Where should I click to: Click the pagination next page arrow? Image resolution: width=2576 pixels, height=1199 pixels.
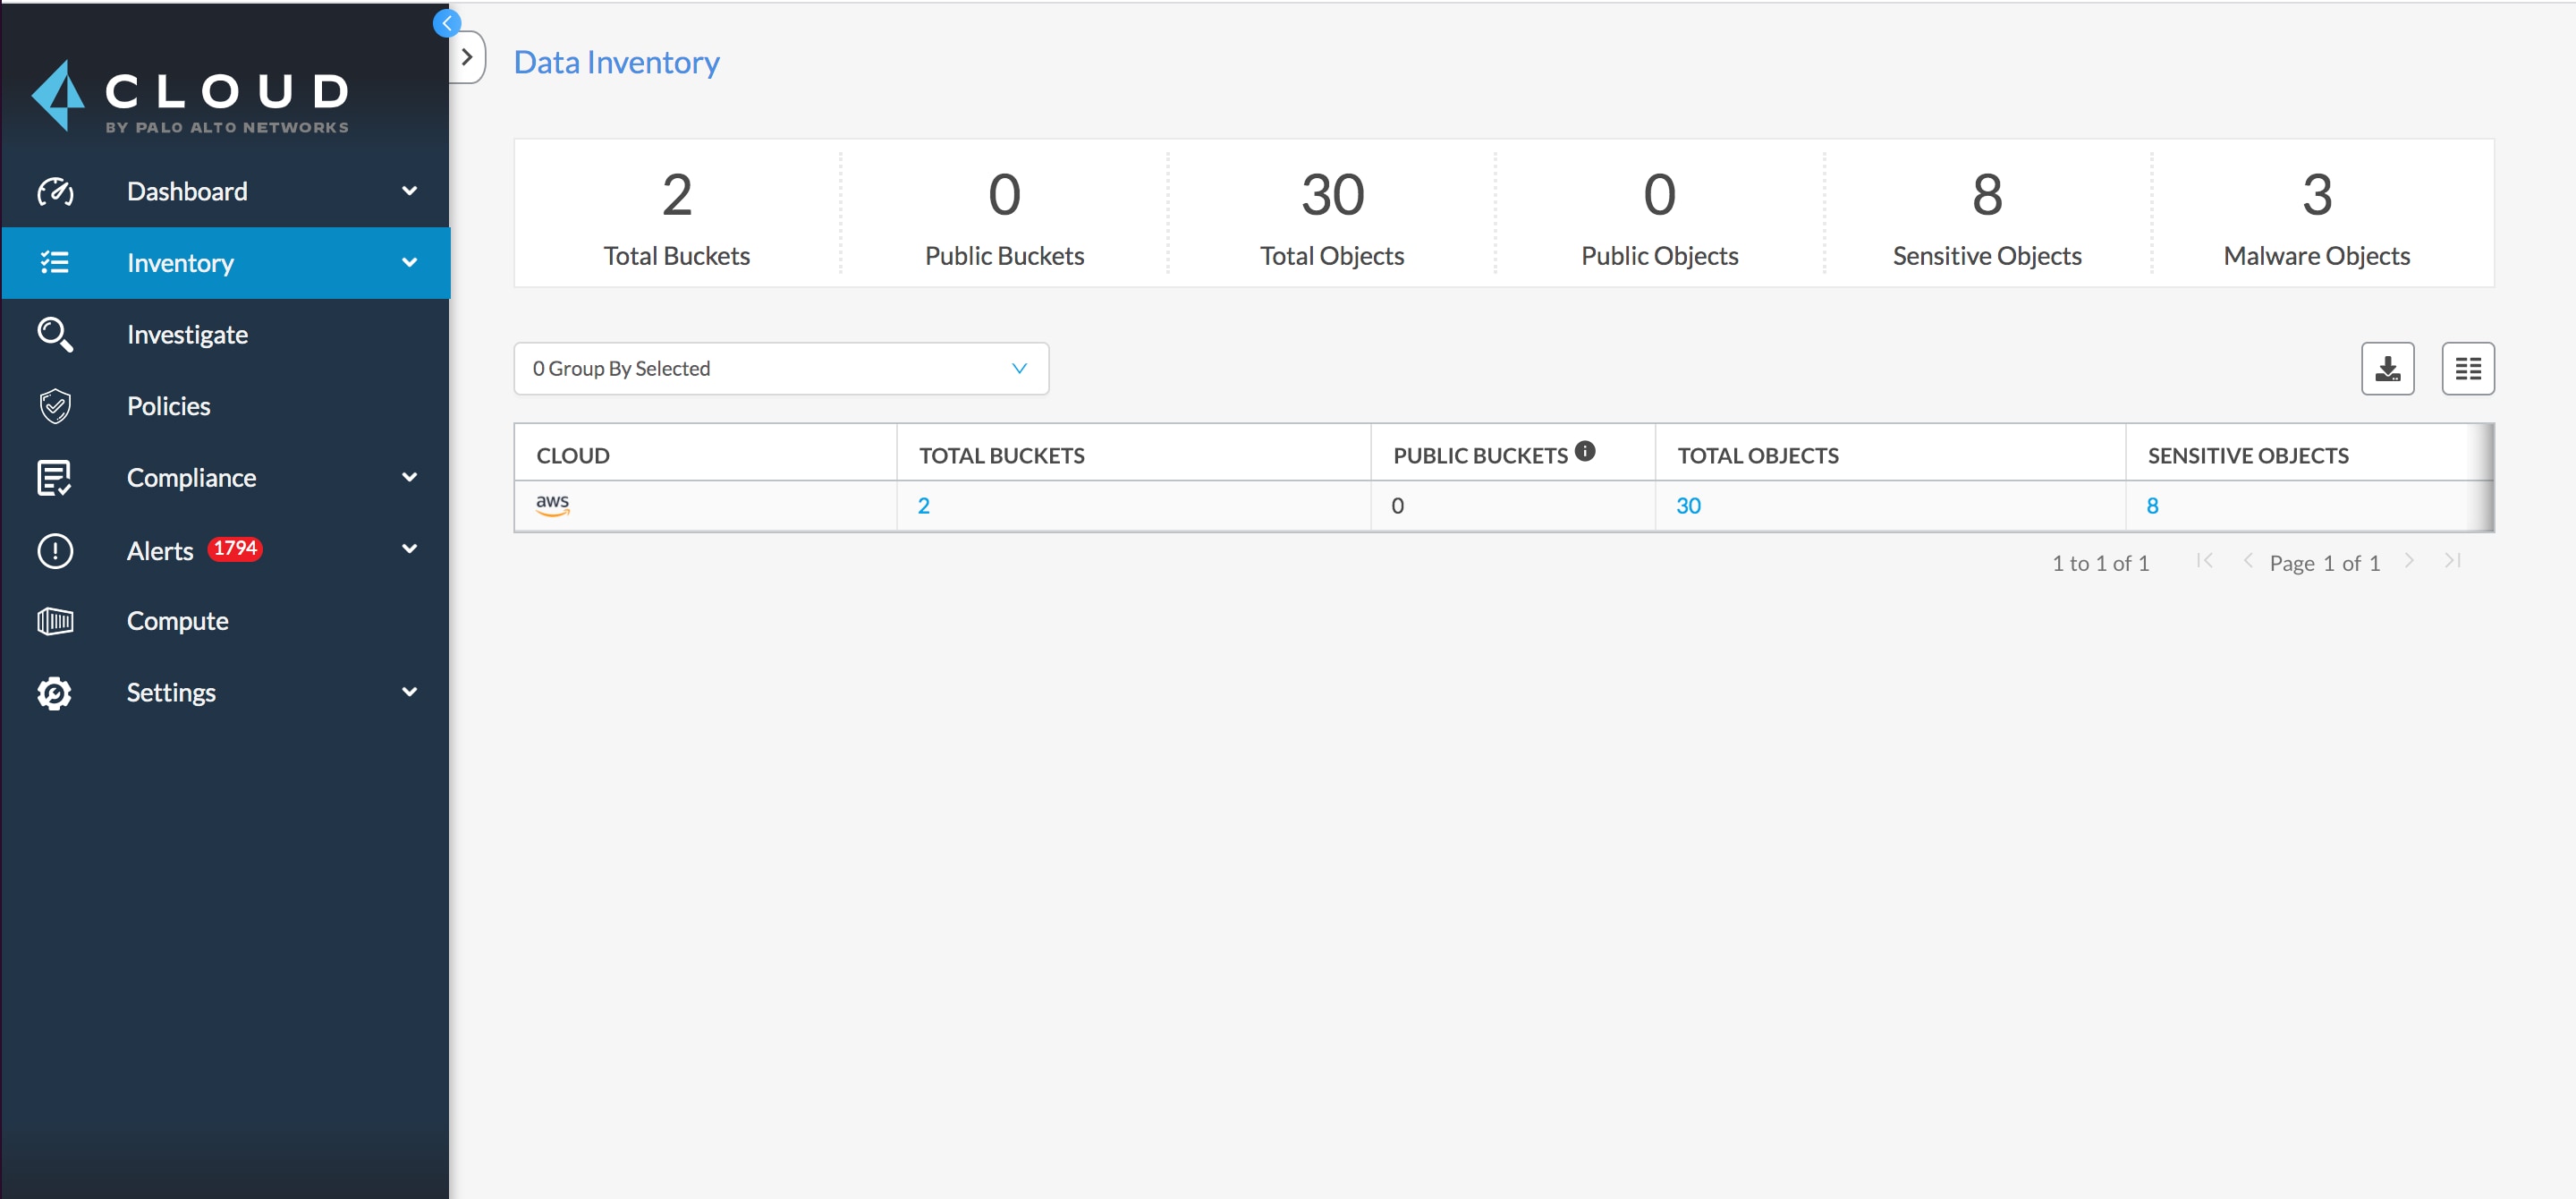pos(2413,562)
